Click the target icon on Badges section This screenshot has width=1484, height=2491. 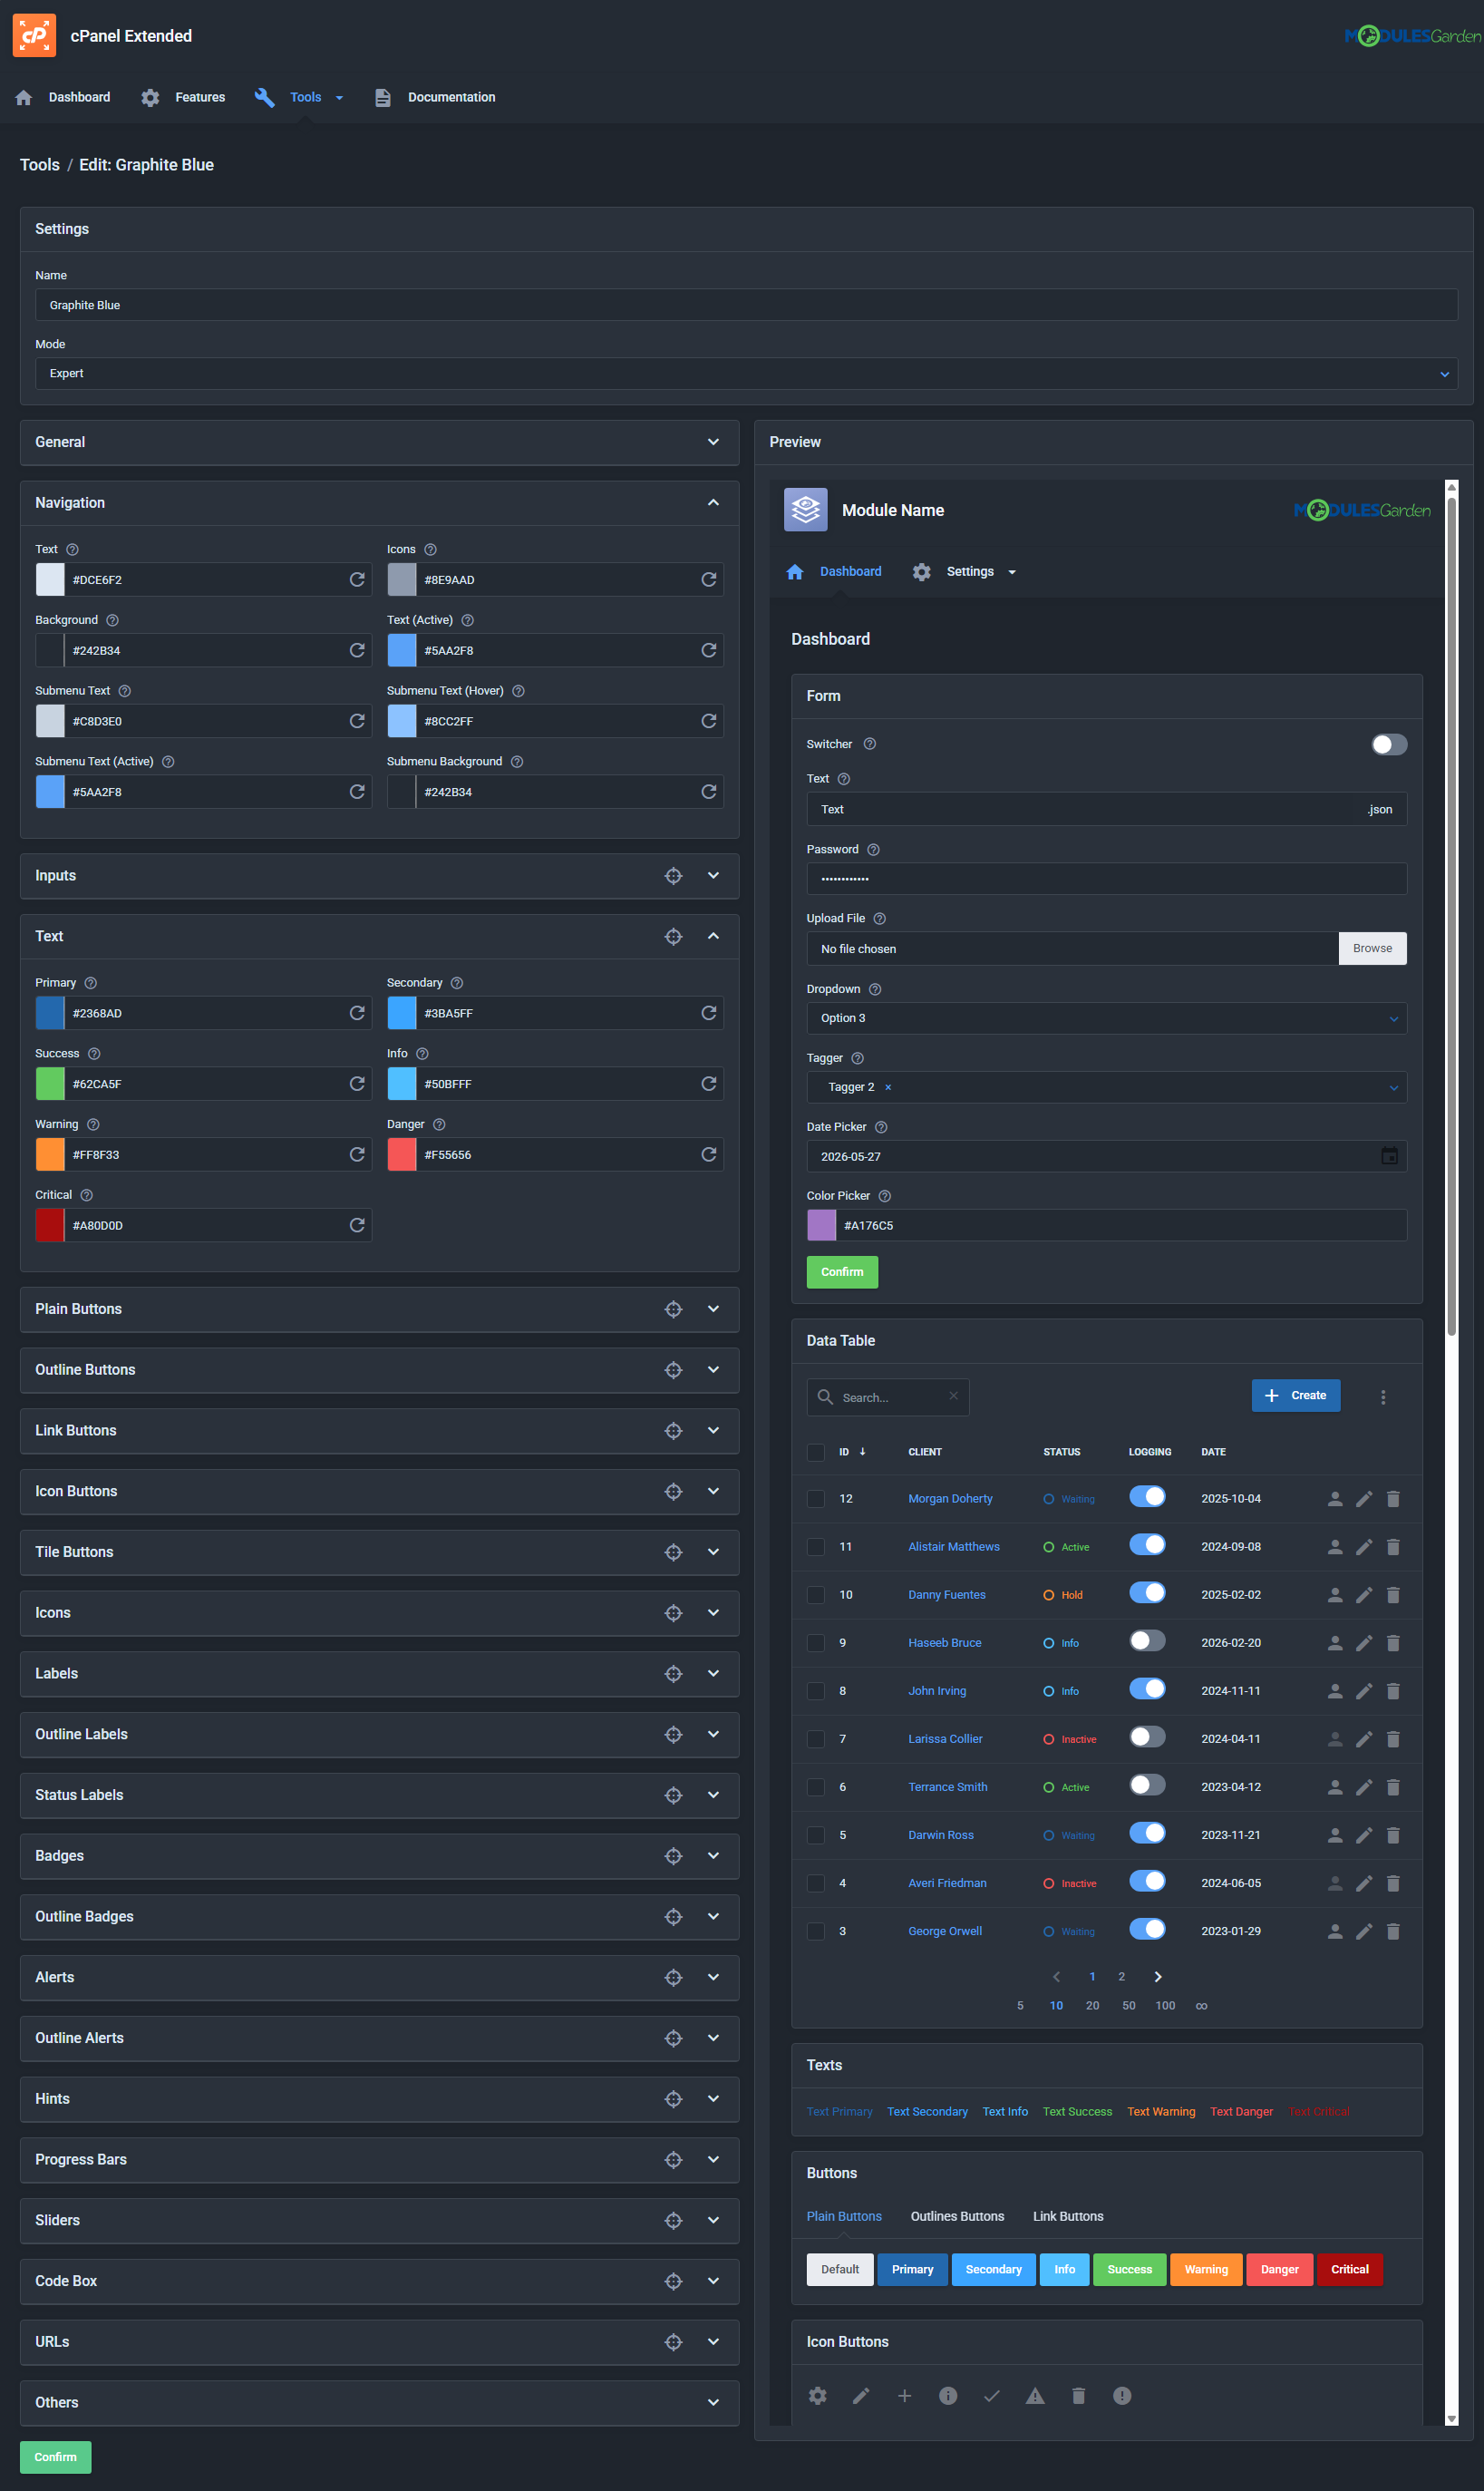click(x=674, y=1856)
